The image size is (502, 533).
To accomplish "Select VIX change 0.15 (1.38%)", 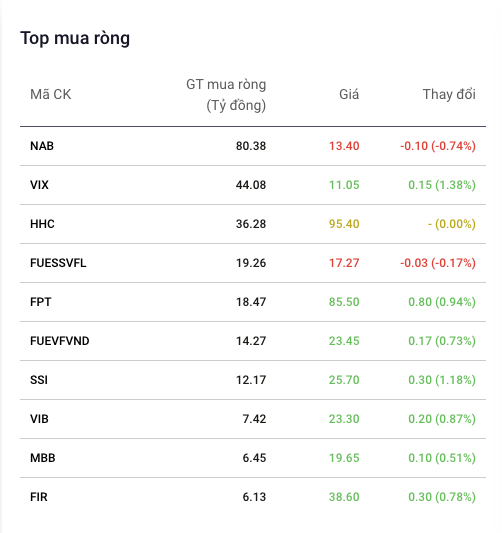I will 442,185.
